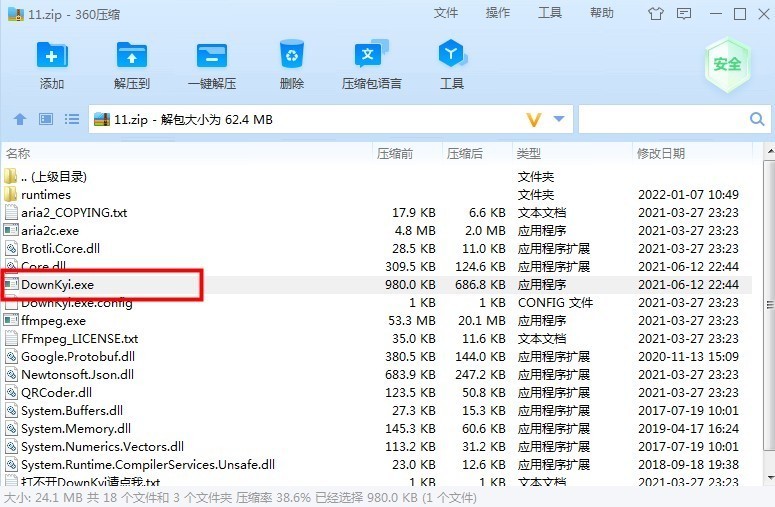Click the 2020-11-13 15:09 date cell
The width and height of the screenshot is (775, 507).
pyautogui.click(x=688, y=356)
